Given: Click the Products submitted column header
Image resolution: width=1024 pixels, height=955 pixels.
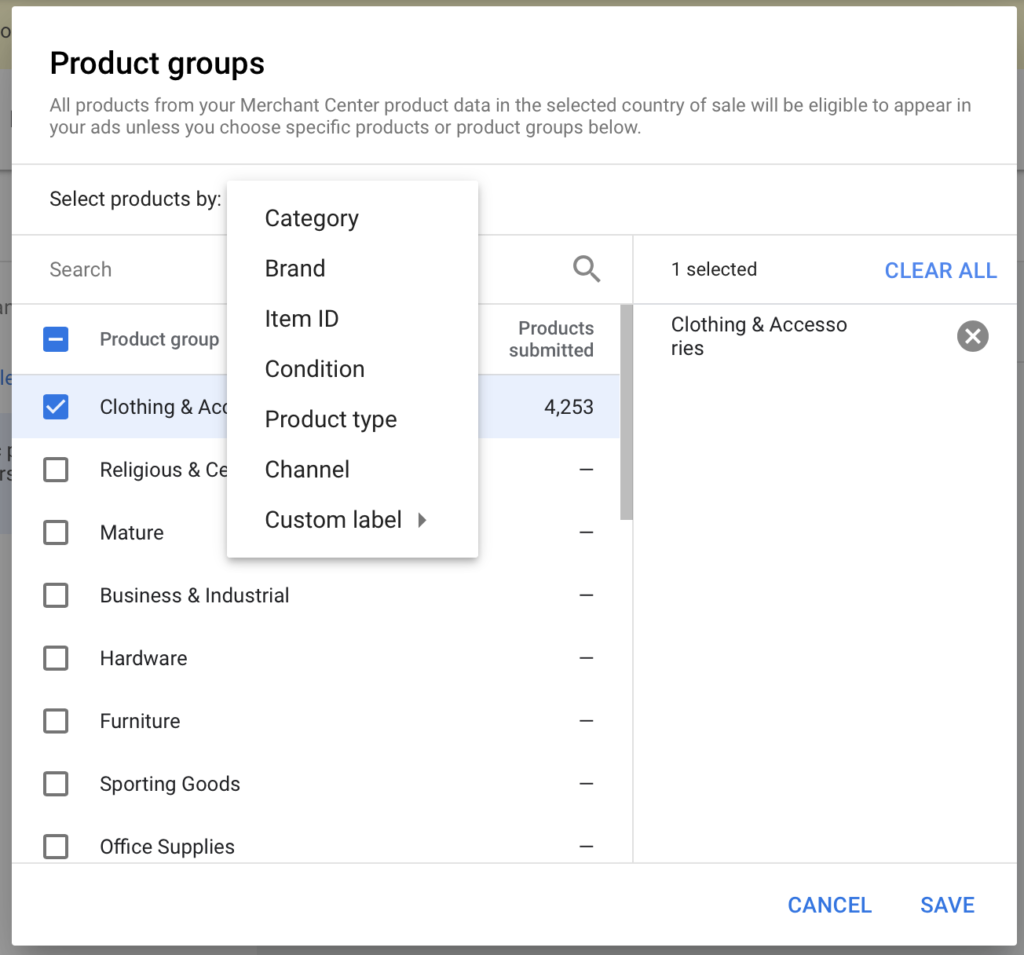Looking at the screenshot, I should pos(551,339).
